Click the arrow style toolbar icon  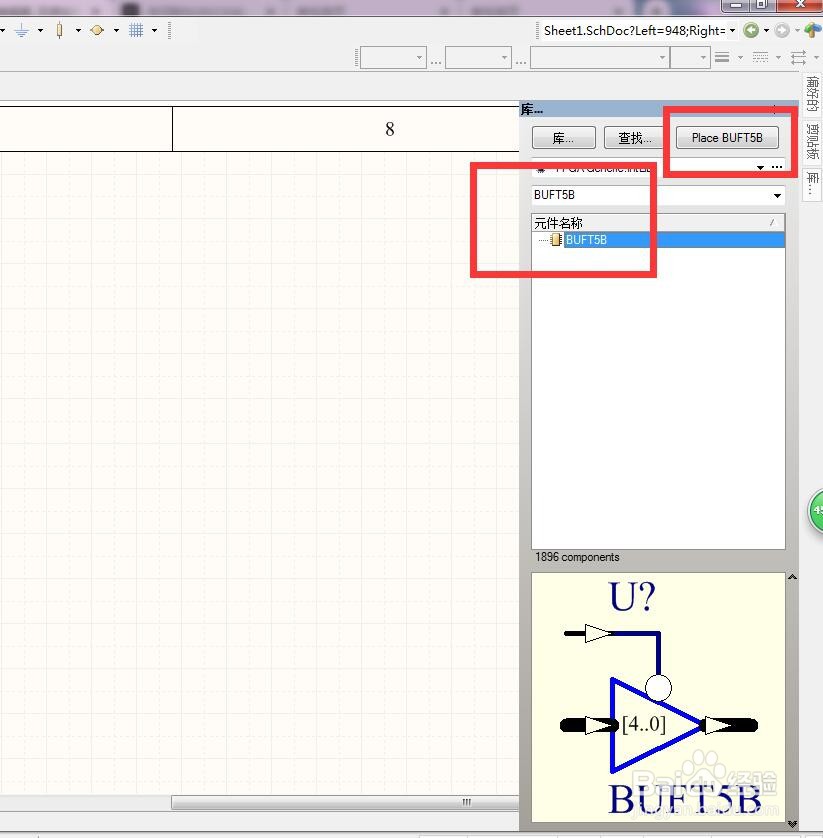click(798, 57)
